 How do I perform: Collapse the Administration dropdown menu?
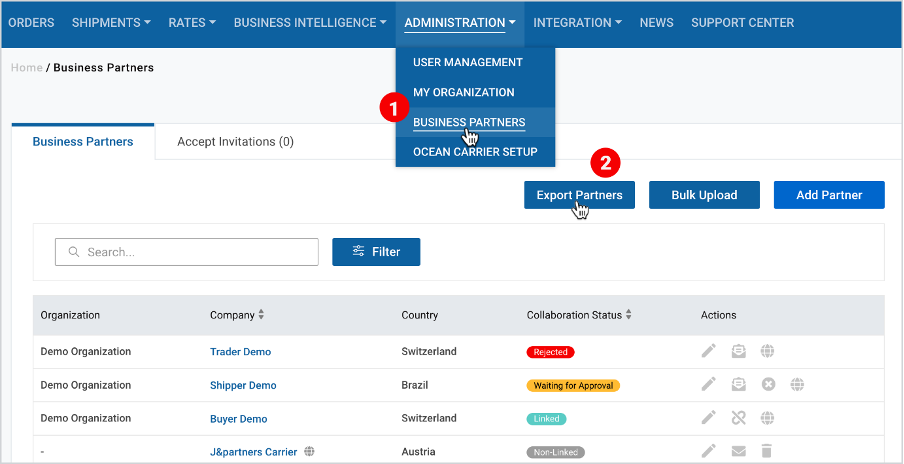tap(460, 24)
